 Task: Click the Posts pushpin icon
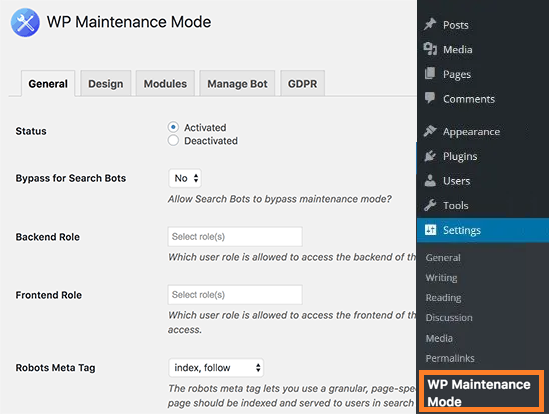[430, 24]
